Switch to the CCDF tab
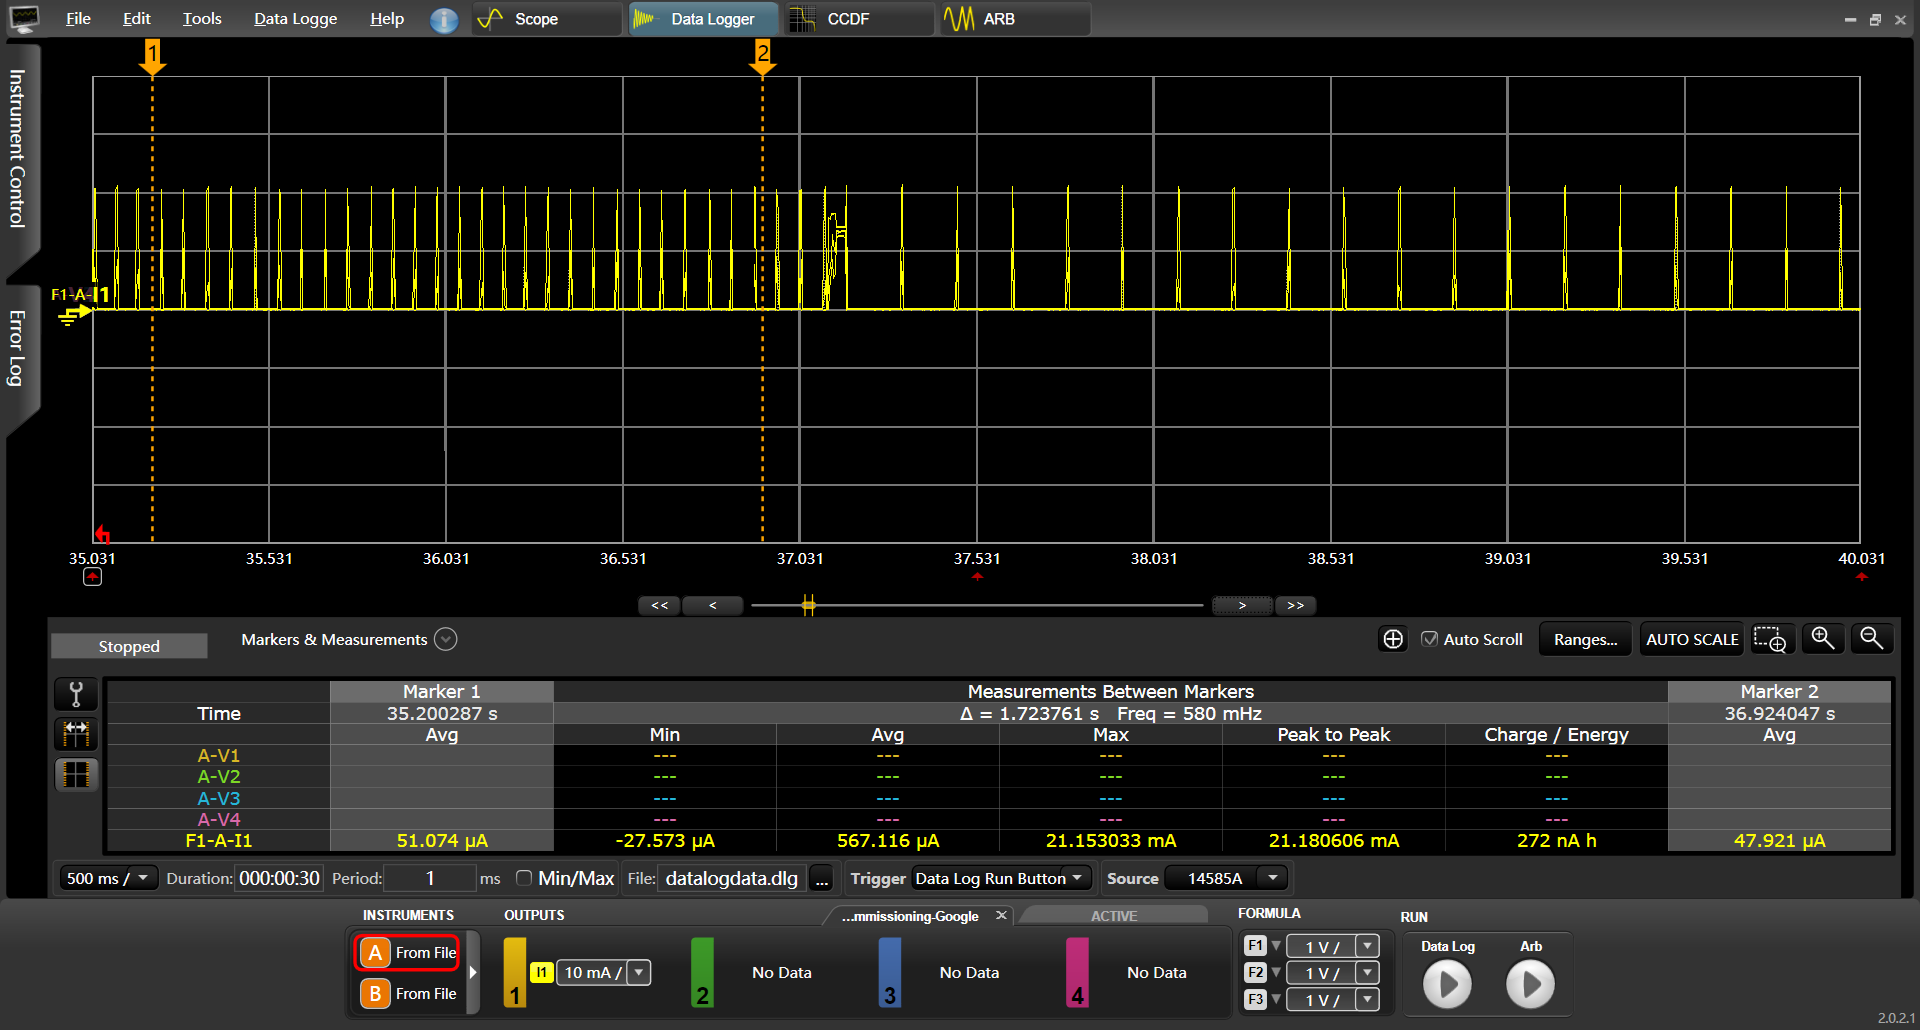 (858, 19)
